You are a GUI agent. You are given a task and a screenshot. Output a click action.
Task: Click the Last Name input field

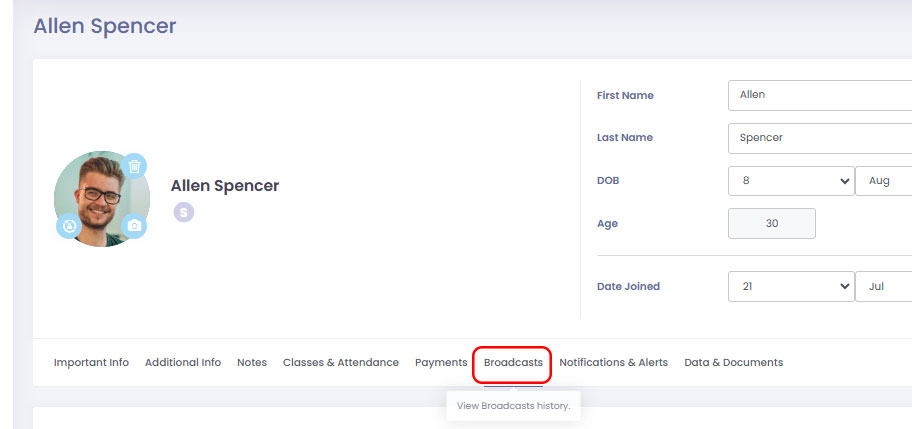tap(820, 138)
